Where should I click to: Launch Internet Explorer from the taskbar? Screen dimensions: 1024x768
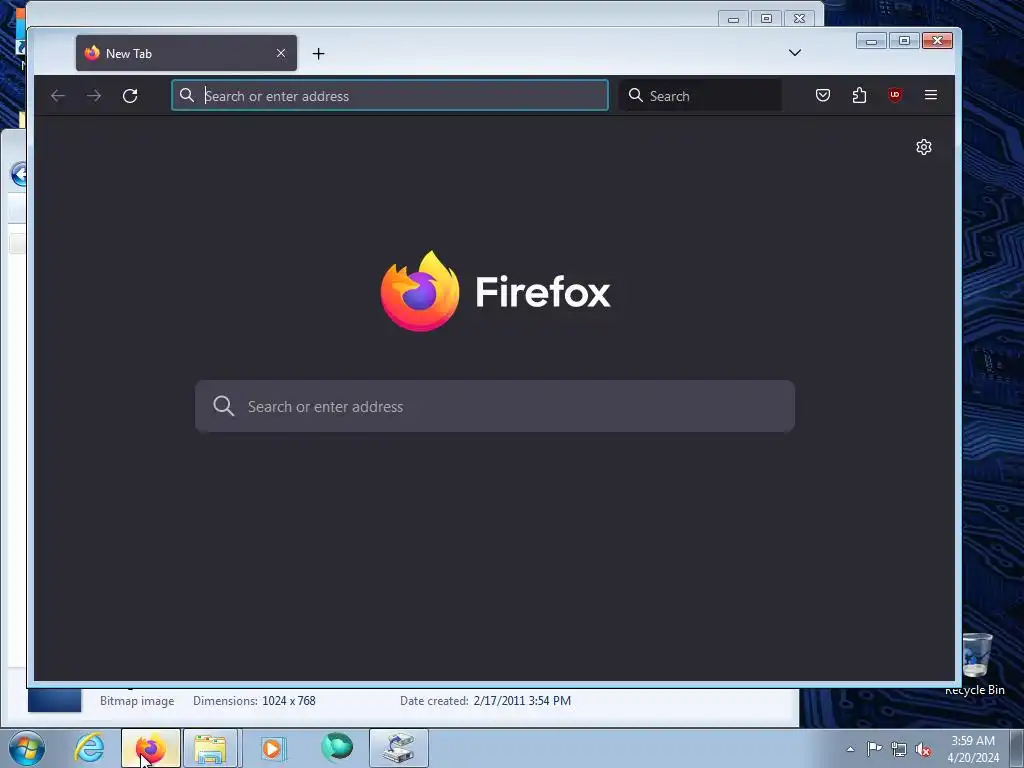(89, 748)
